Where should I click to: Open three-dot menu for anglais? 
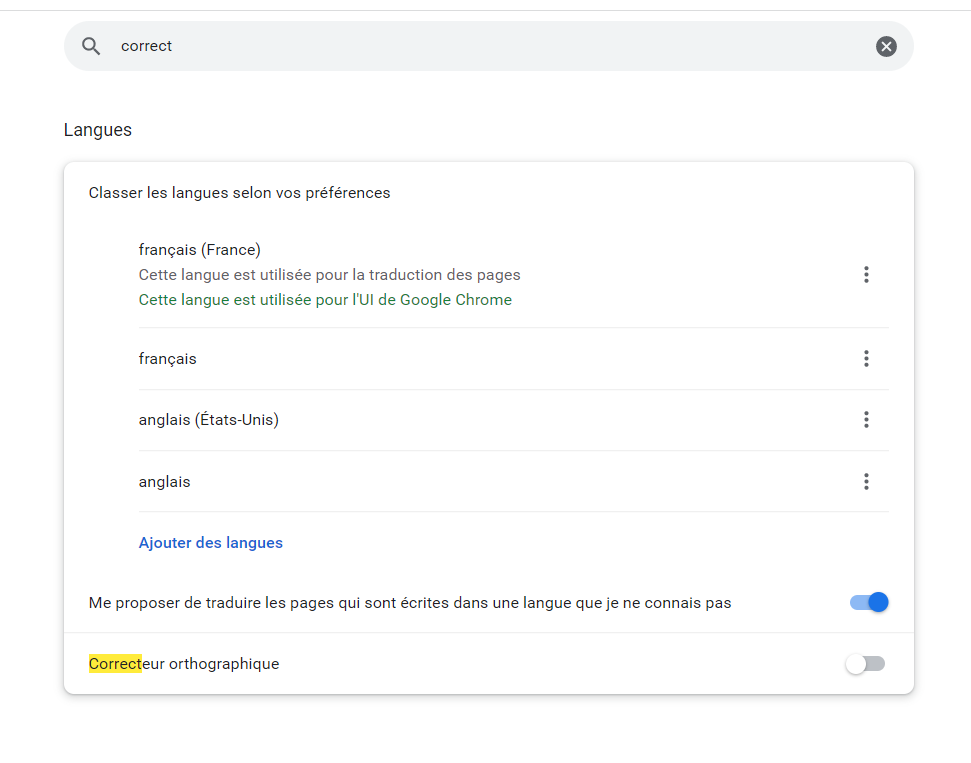(x=866, y=482)
